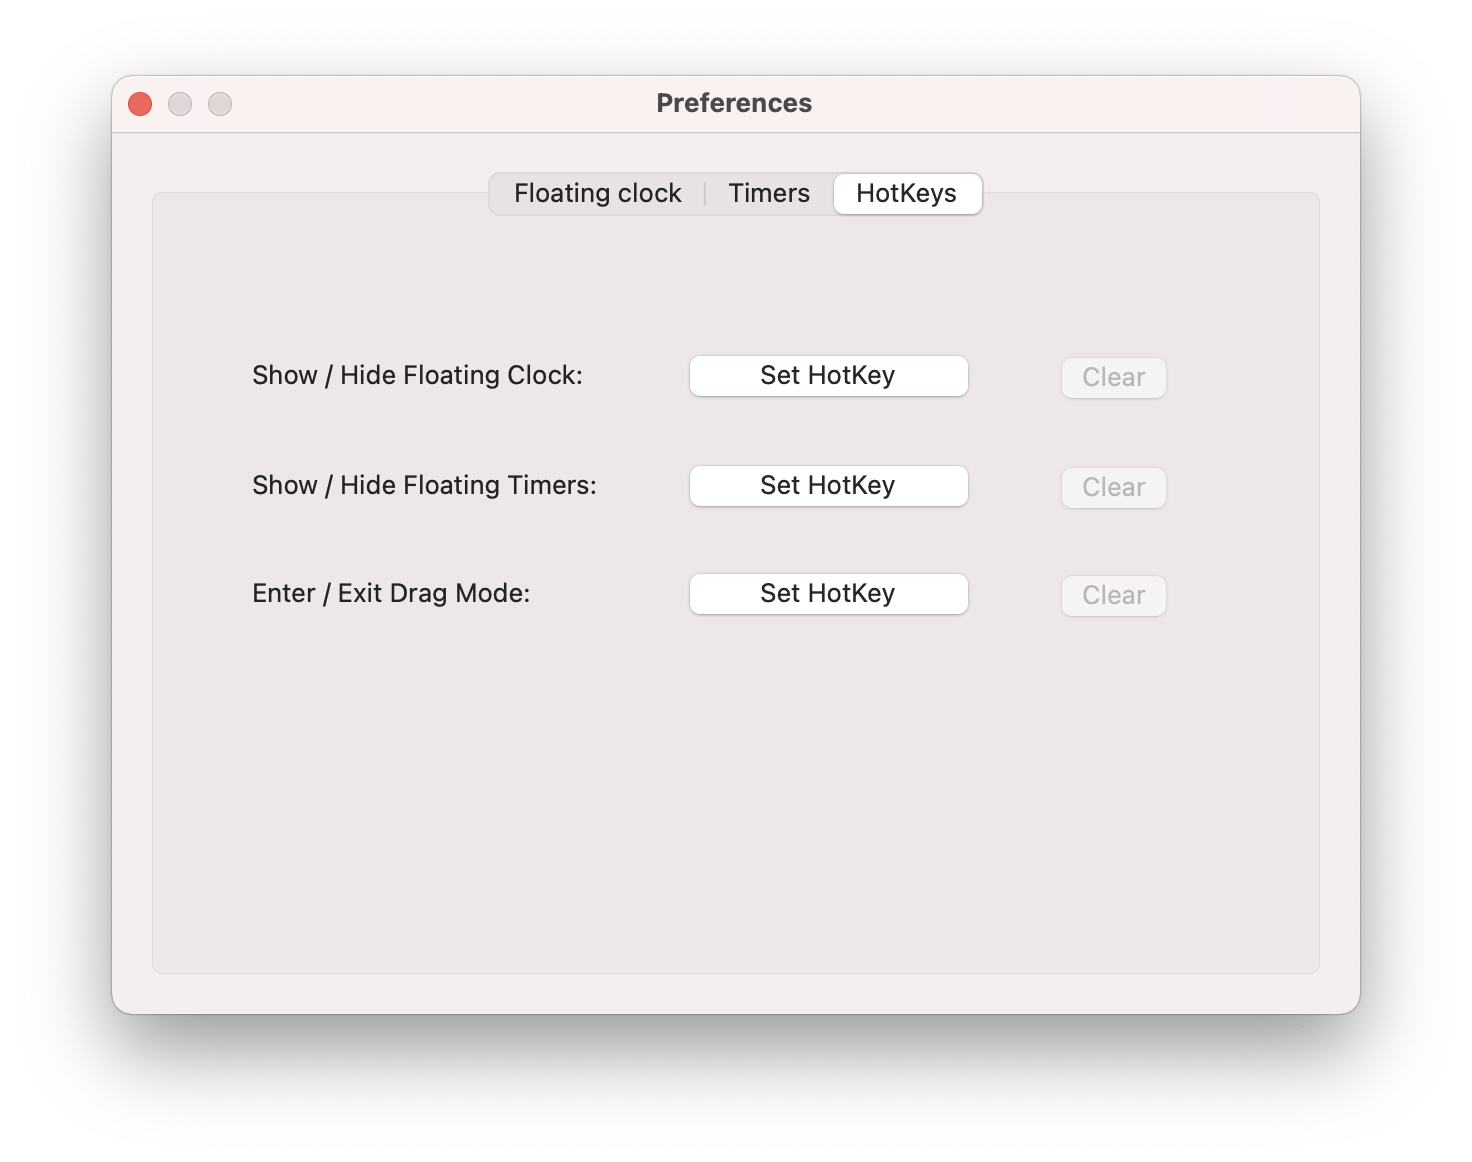This screenshot has width=1472, height=1162.
Task: Set HotKey for Show / Hide Floating Timers
Action: pos(828,486)
